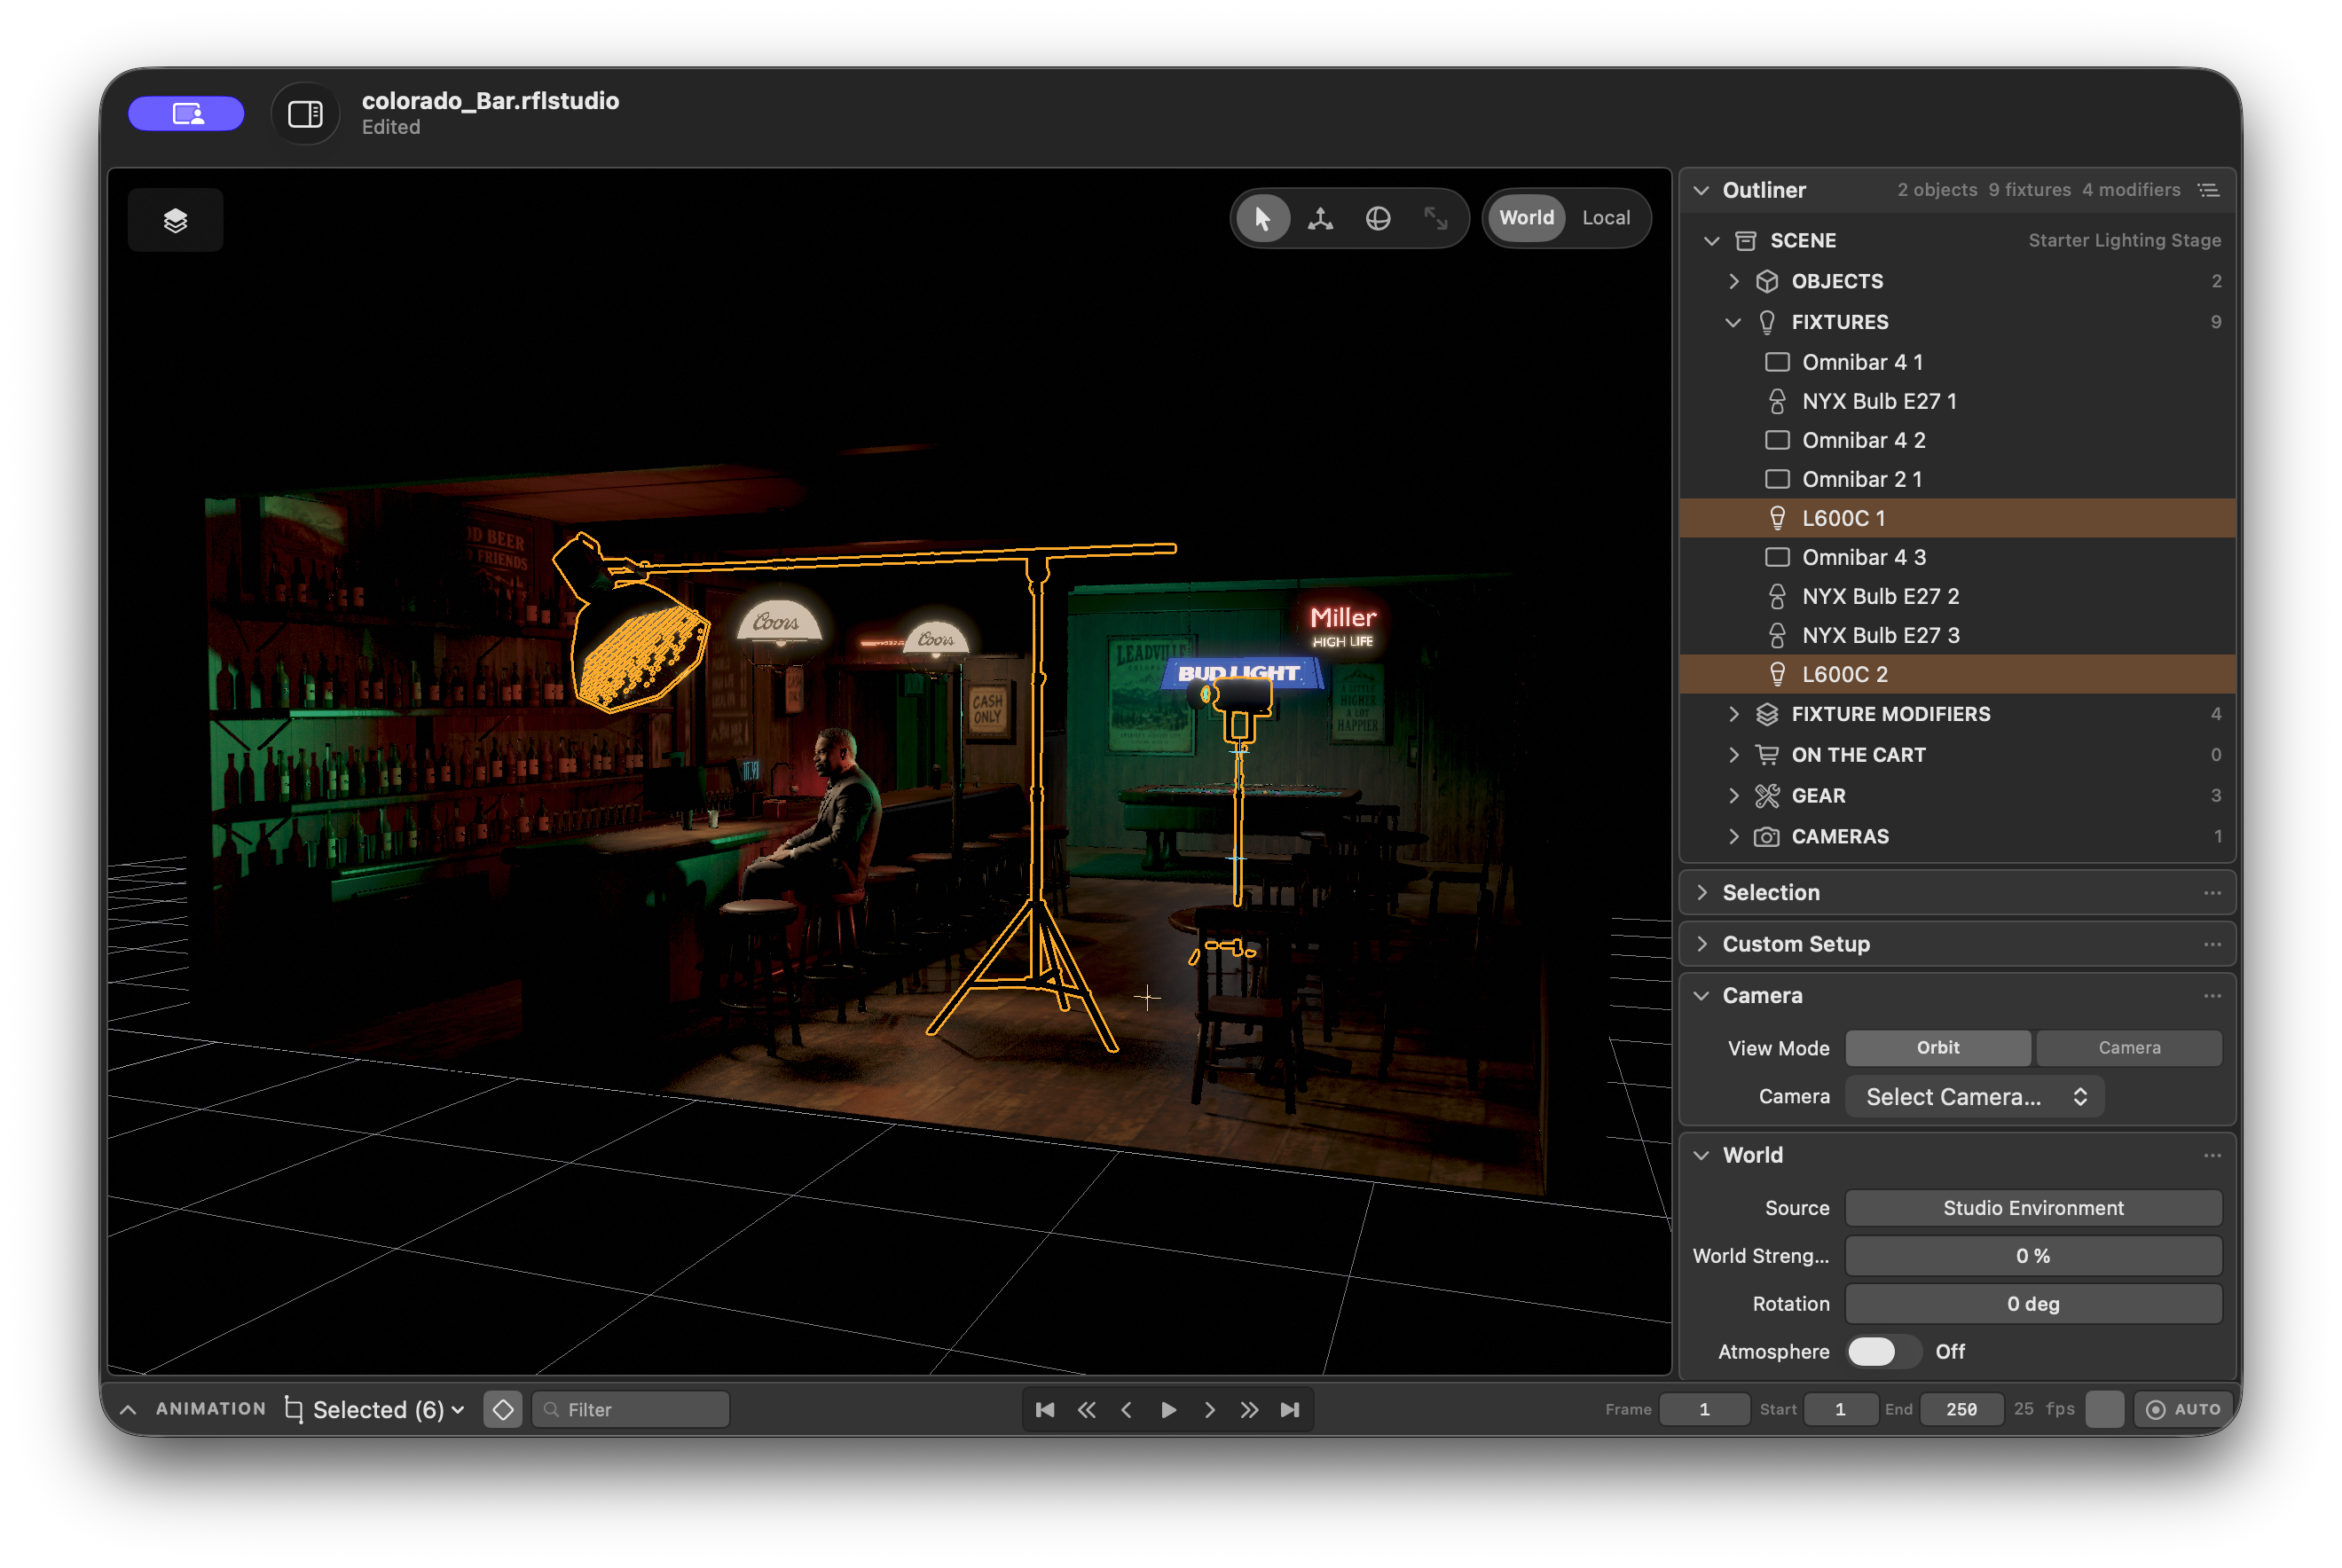The image size is (2342, 1568).
Task: Expand the GEAR group
Action: pyautogui.click(x=1734, y=796)
